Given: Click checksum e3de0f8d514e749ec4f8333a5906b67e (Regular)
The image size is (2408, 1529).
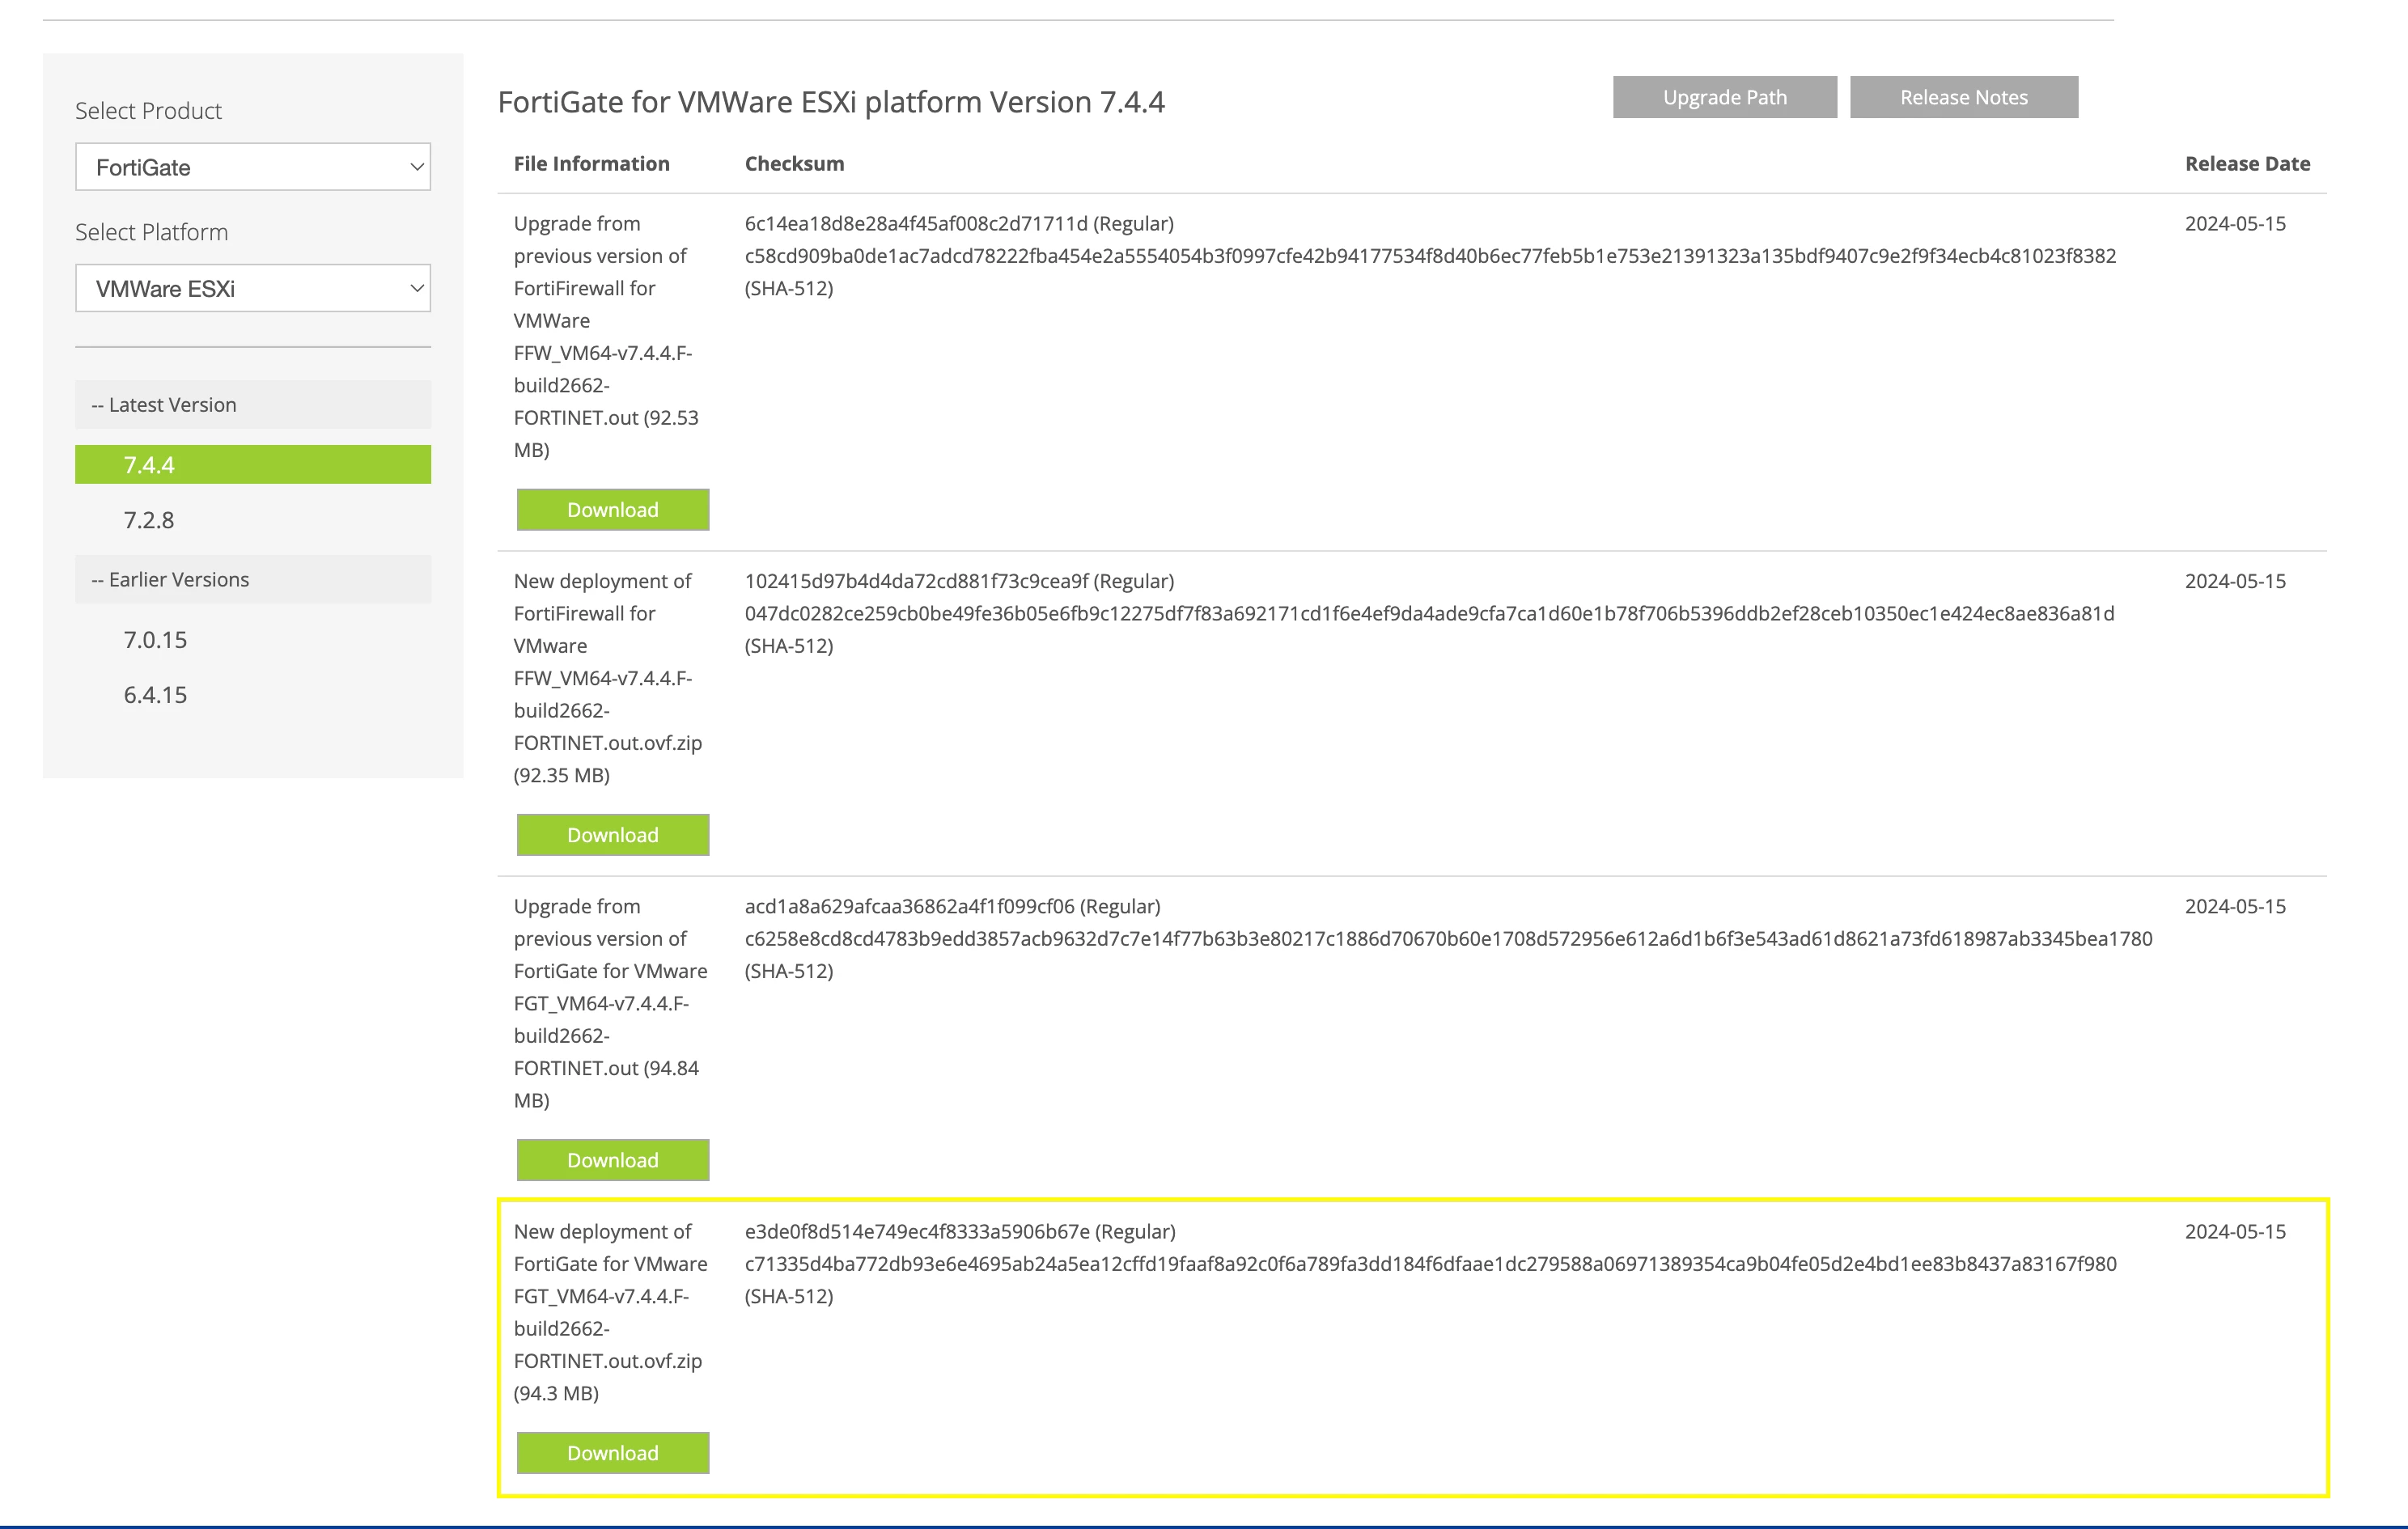Looking at the screenshot, I should 960,1231.
